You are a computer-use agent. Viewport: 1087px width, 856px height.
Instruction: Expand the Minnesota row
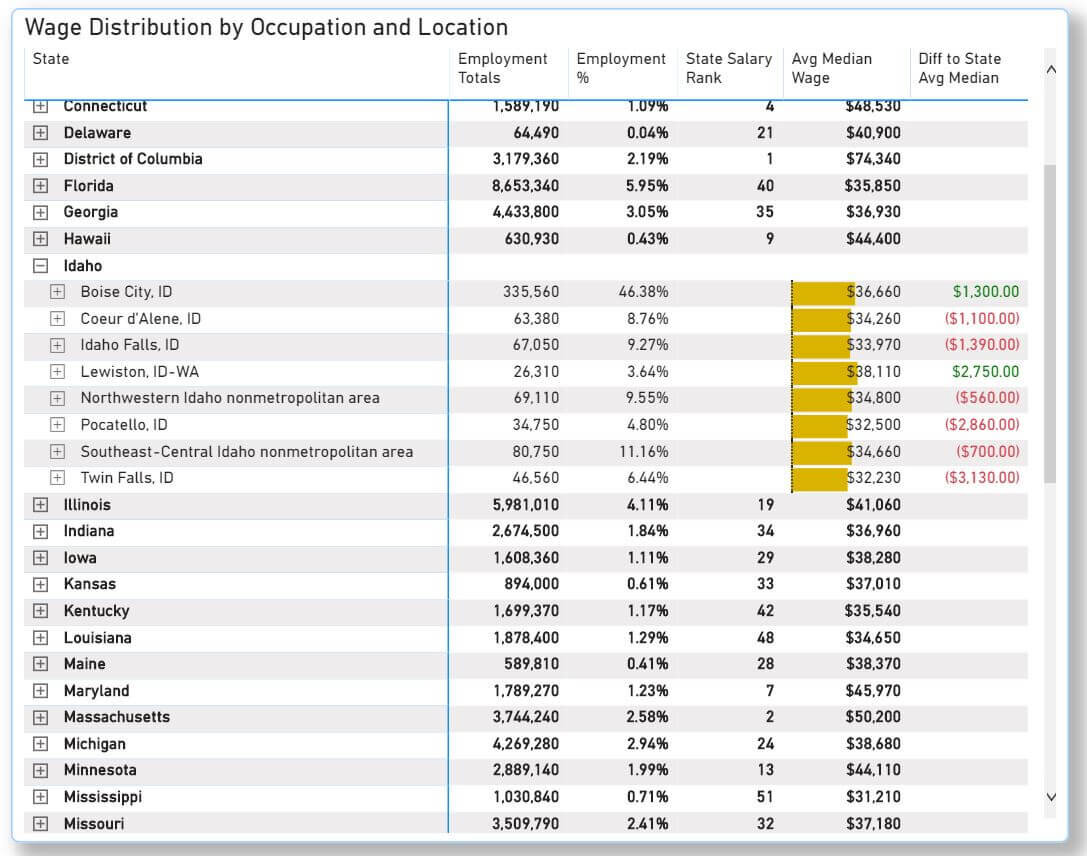point(41,771)
